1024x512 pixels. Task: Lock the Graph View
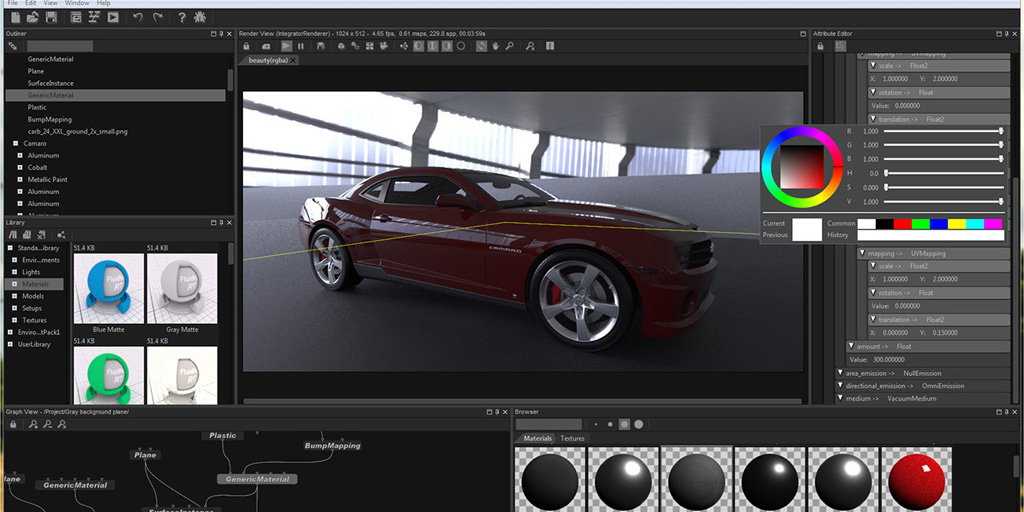click(12, 425)
